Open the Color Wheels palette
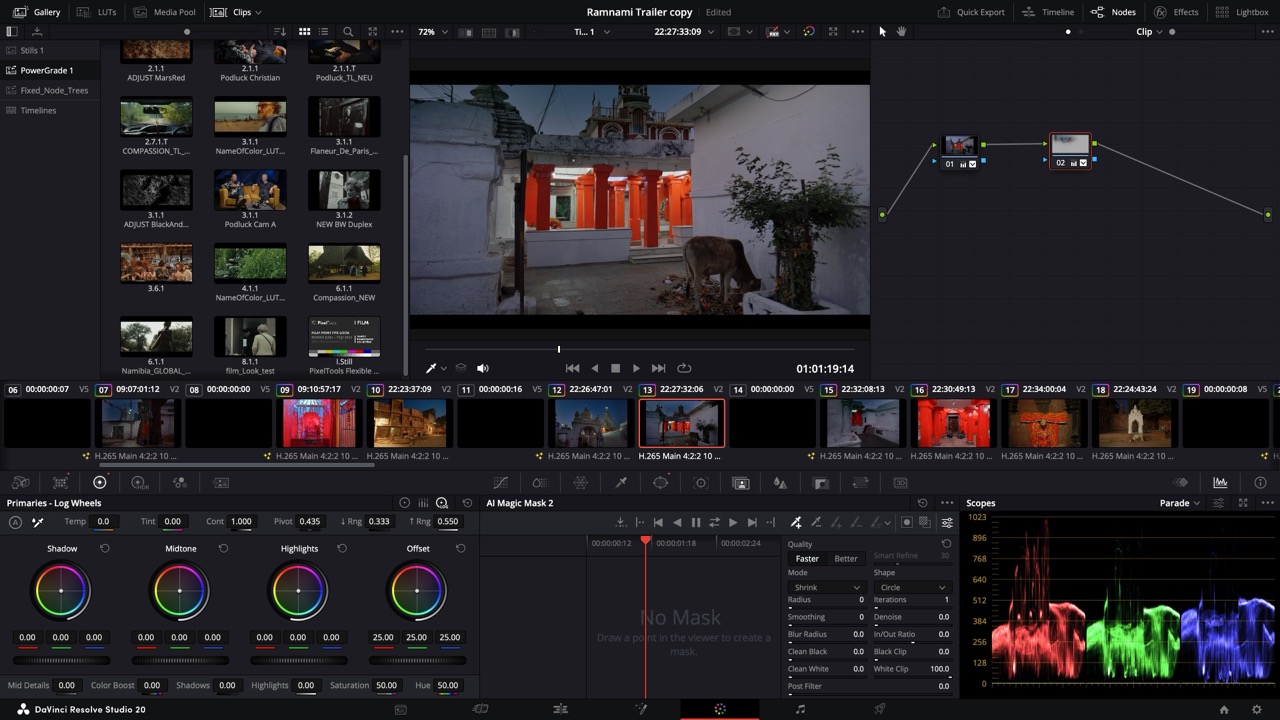The height and width of the screenshot is (720, 1280). click(99, 482)
